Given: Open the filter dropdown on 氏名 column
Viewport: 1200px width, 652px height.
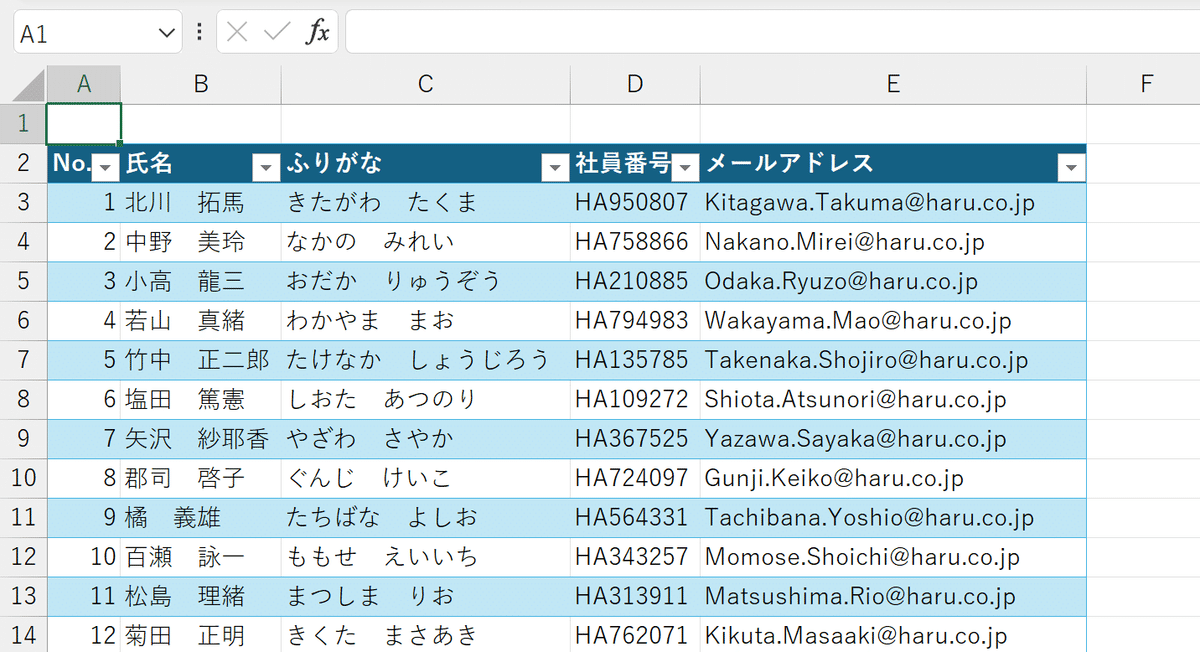Looking at the screenshot, I should (266, 167).
